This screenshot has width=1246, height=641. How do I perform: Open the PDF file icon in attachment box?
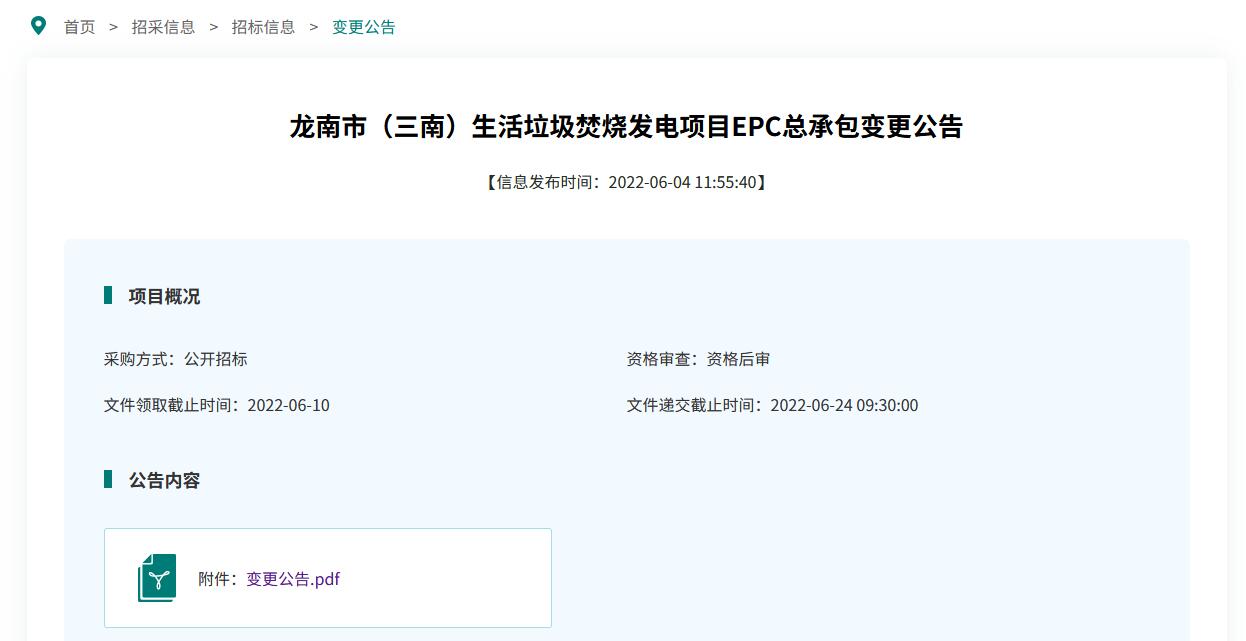(x=157, y=578)
